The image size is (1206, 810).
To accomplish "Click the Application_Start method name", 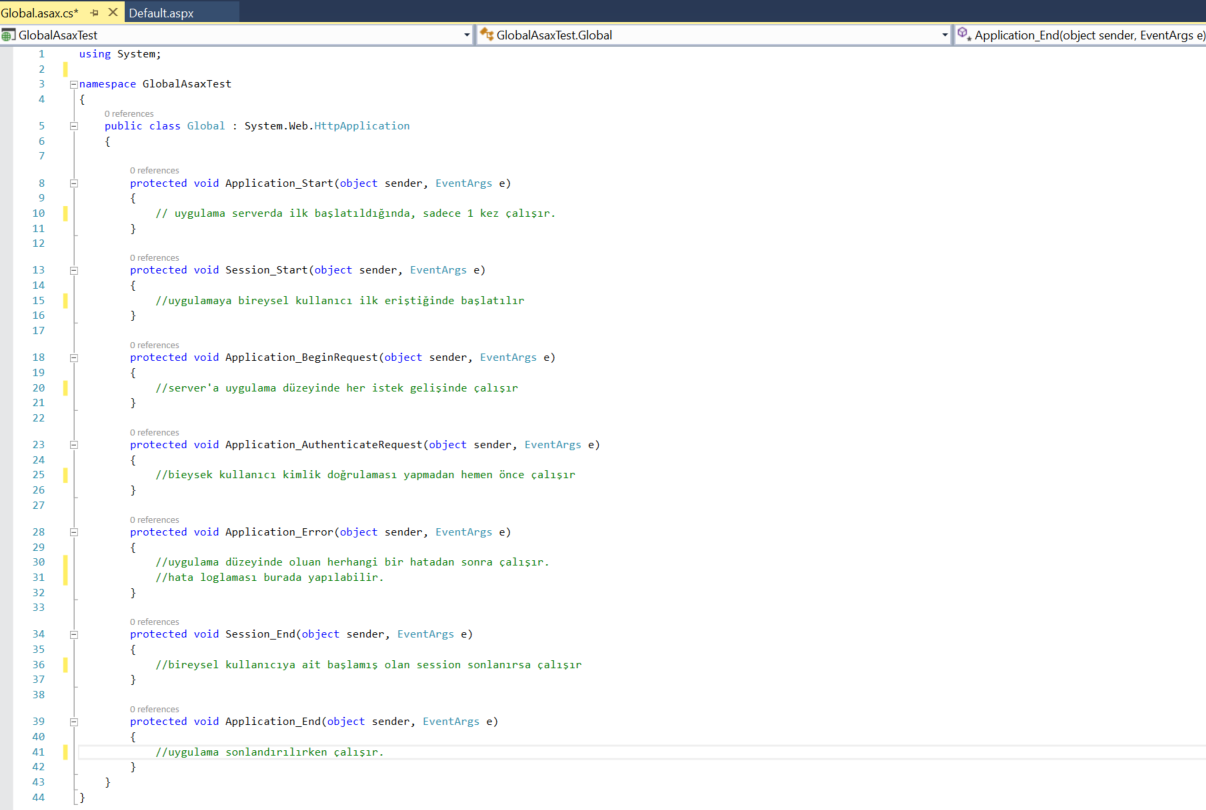I will tap(279, 183).
